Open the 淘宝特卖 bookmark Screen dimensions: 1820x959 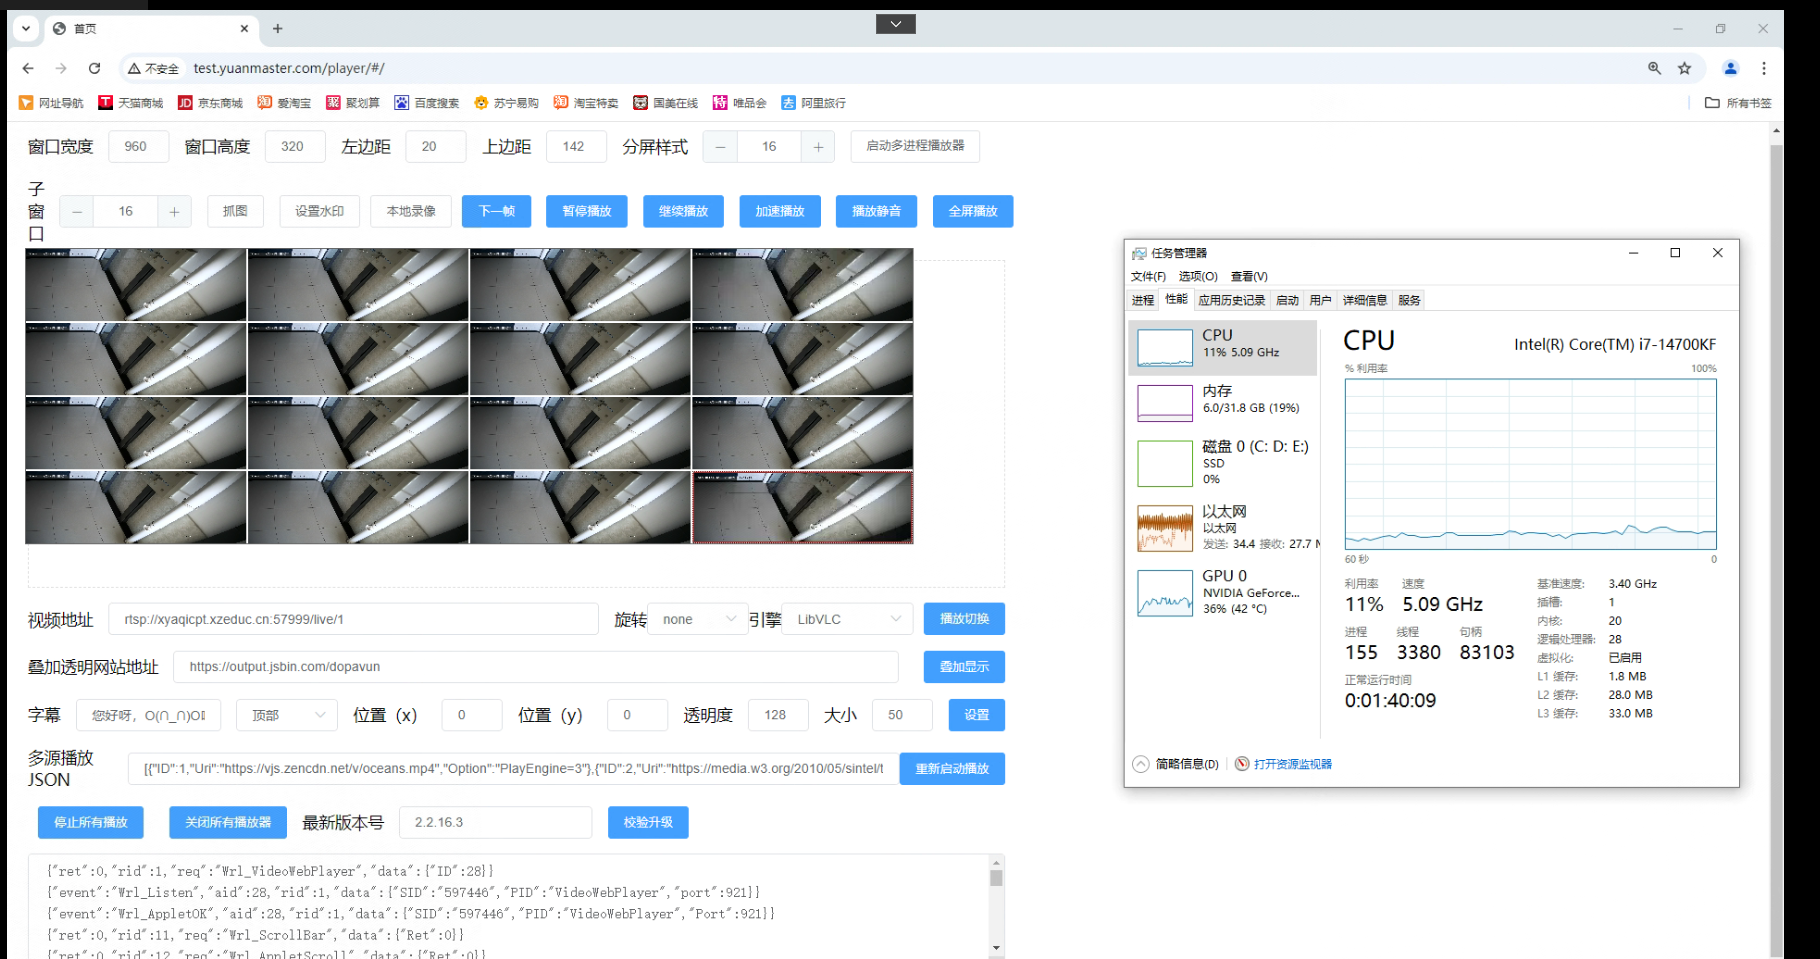click(586, 103)
